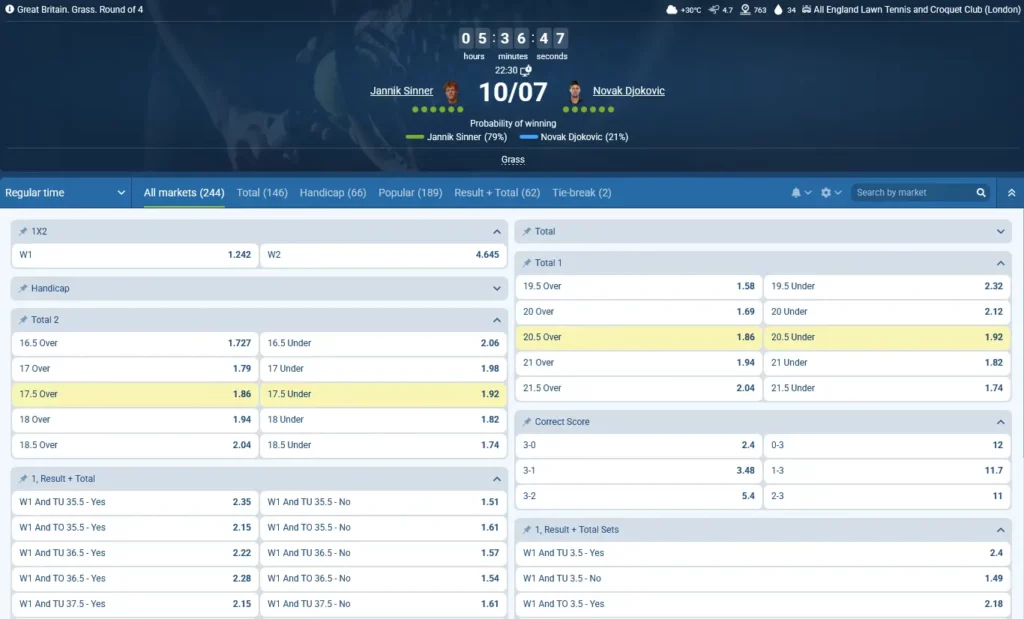Click the broadcast icon next to 22:30
Image resolution: width=1024 pixels, height=619 pixels.
coord(526,71)
